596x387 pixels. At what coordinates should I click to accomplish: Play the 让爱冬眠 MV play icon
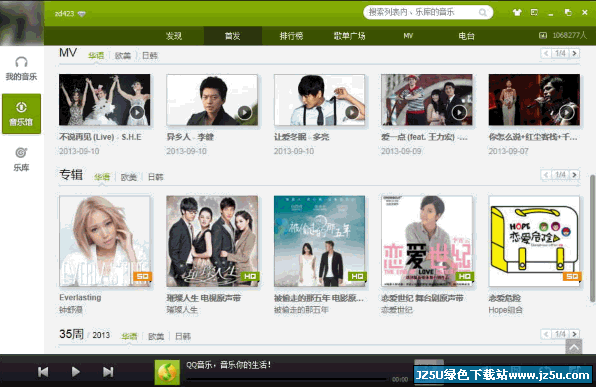[x=352, y=113]
